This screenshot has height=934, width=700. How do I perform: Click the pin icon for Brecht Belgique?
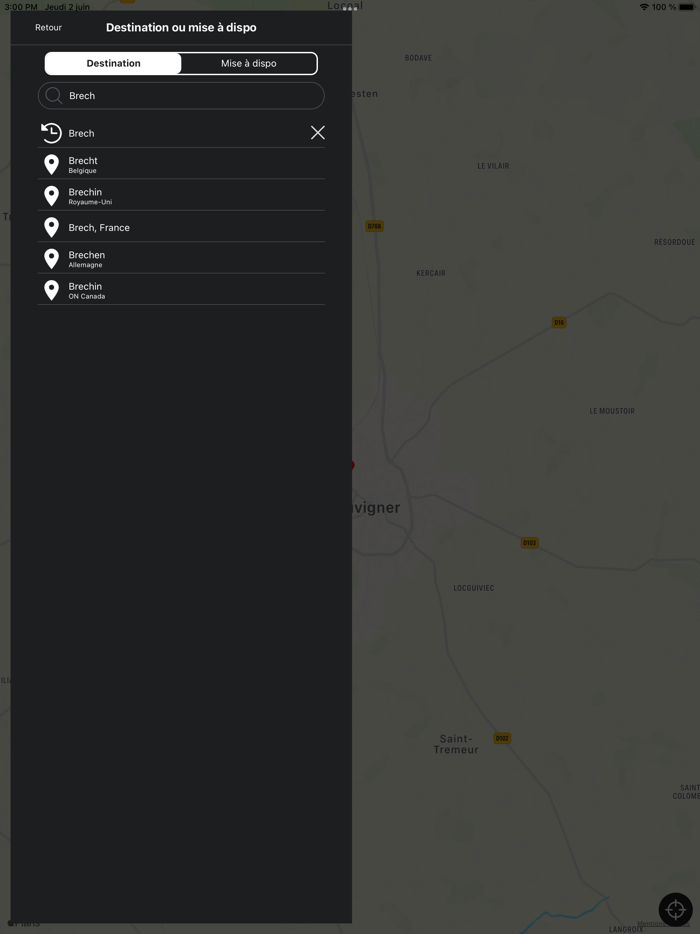pos(52,164)
